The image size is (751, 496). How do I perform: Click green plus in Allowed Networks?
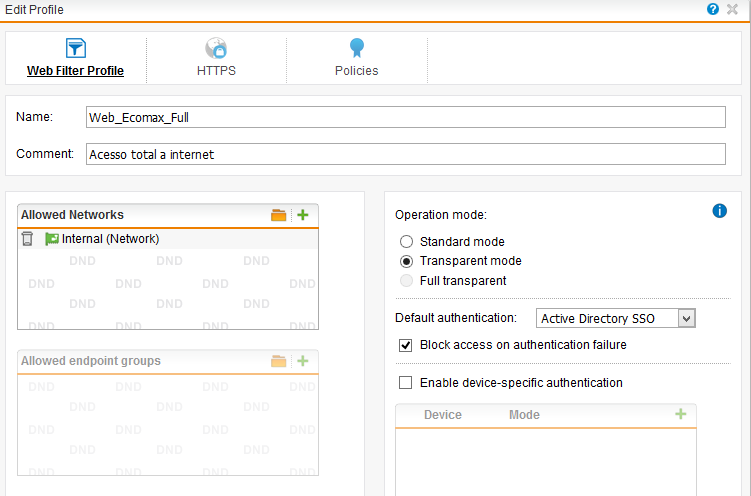[303, 215]
